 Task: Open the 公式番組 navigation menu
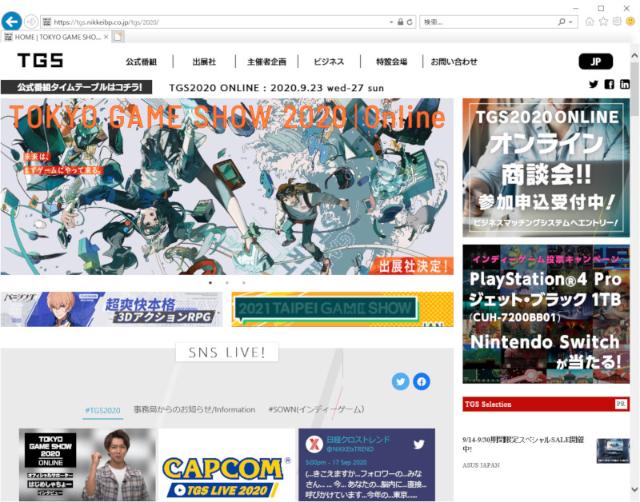pos(143,61)
